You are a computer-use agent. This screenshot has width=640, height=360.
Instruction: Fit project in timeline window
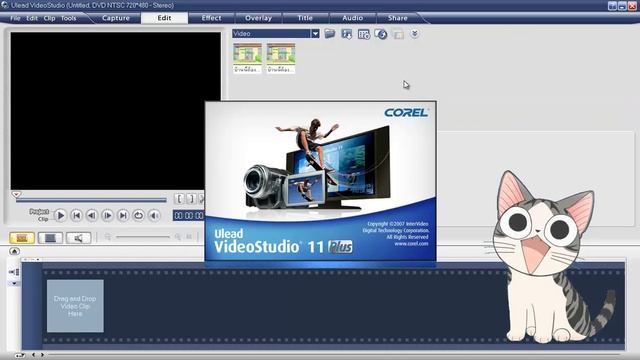[189, 237]
